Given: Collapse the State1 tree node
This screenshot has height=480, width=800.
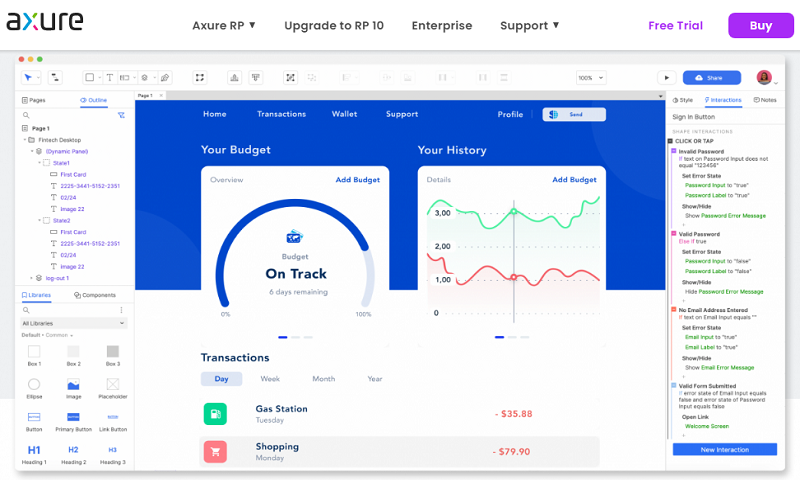Looking at the screenshot, I should (39, 163).
